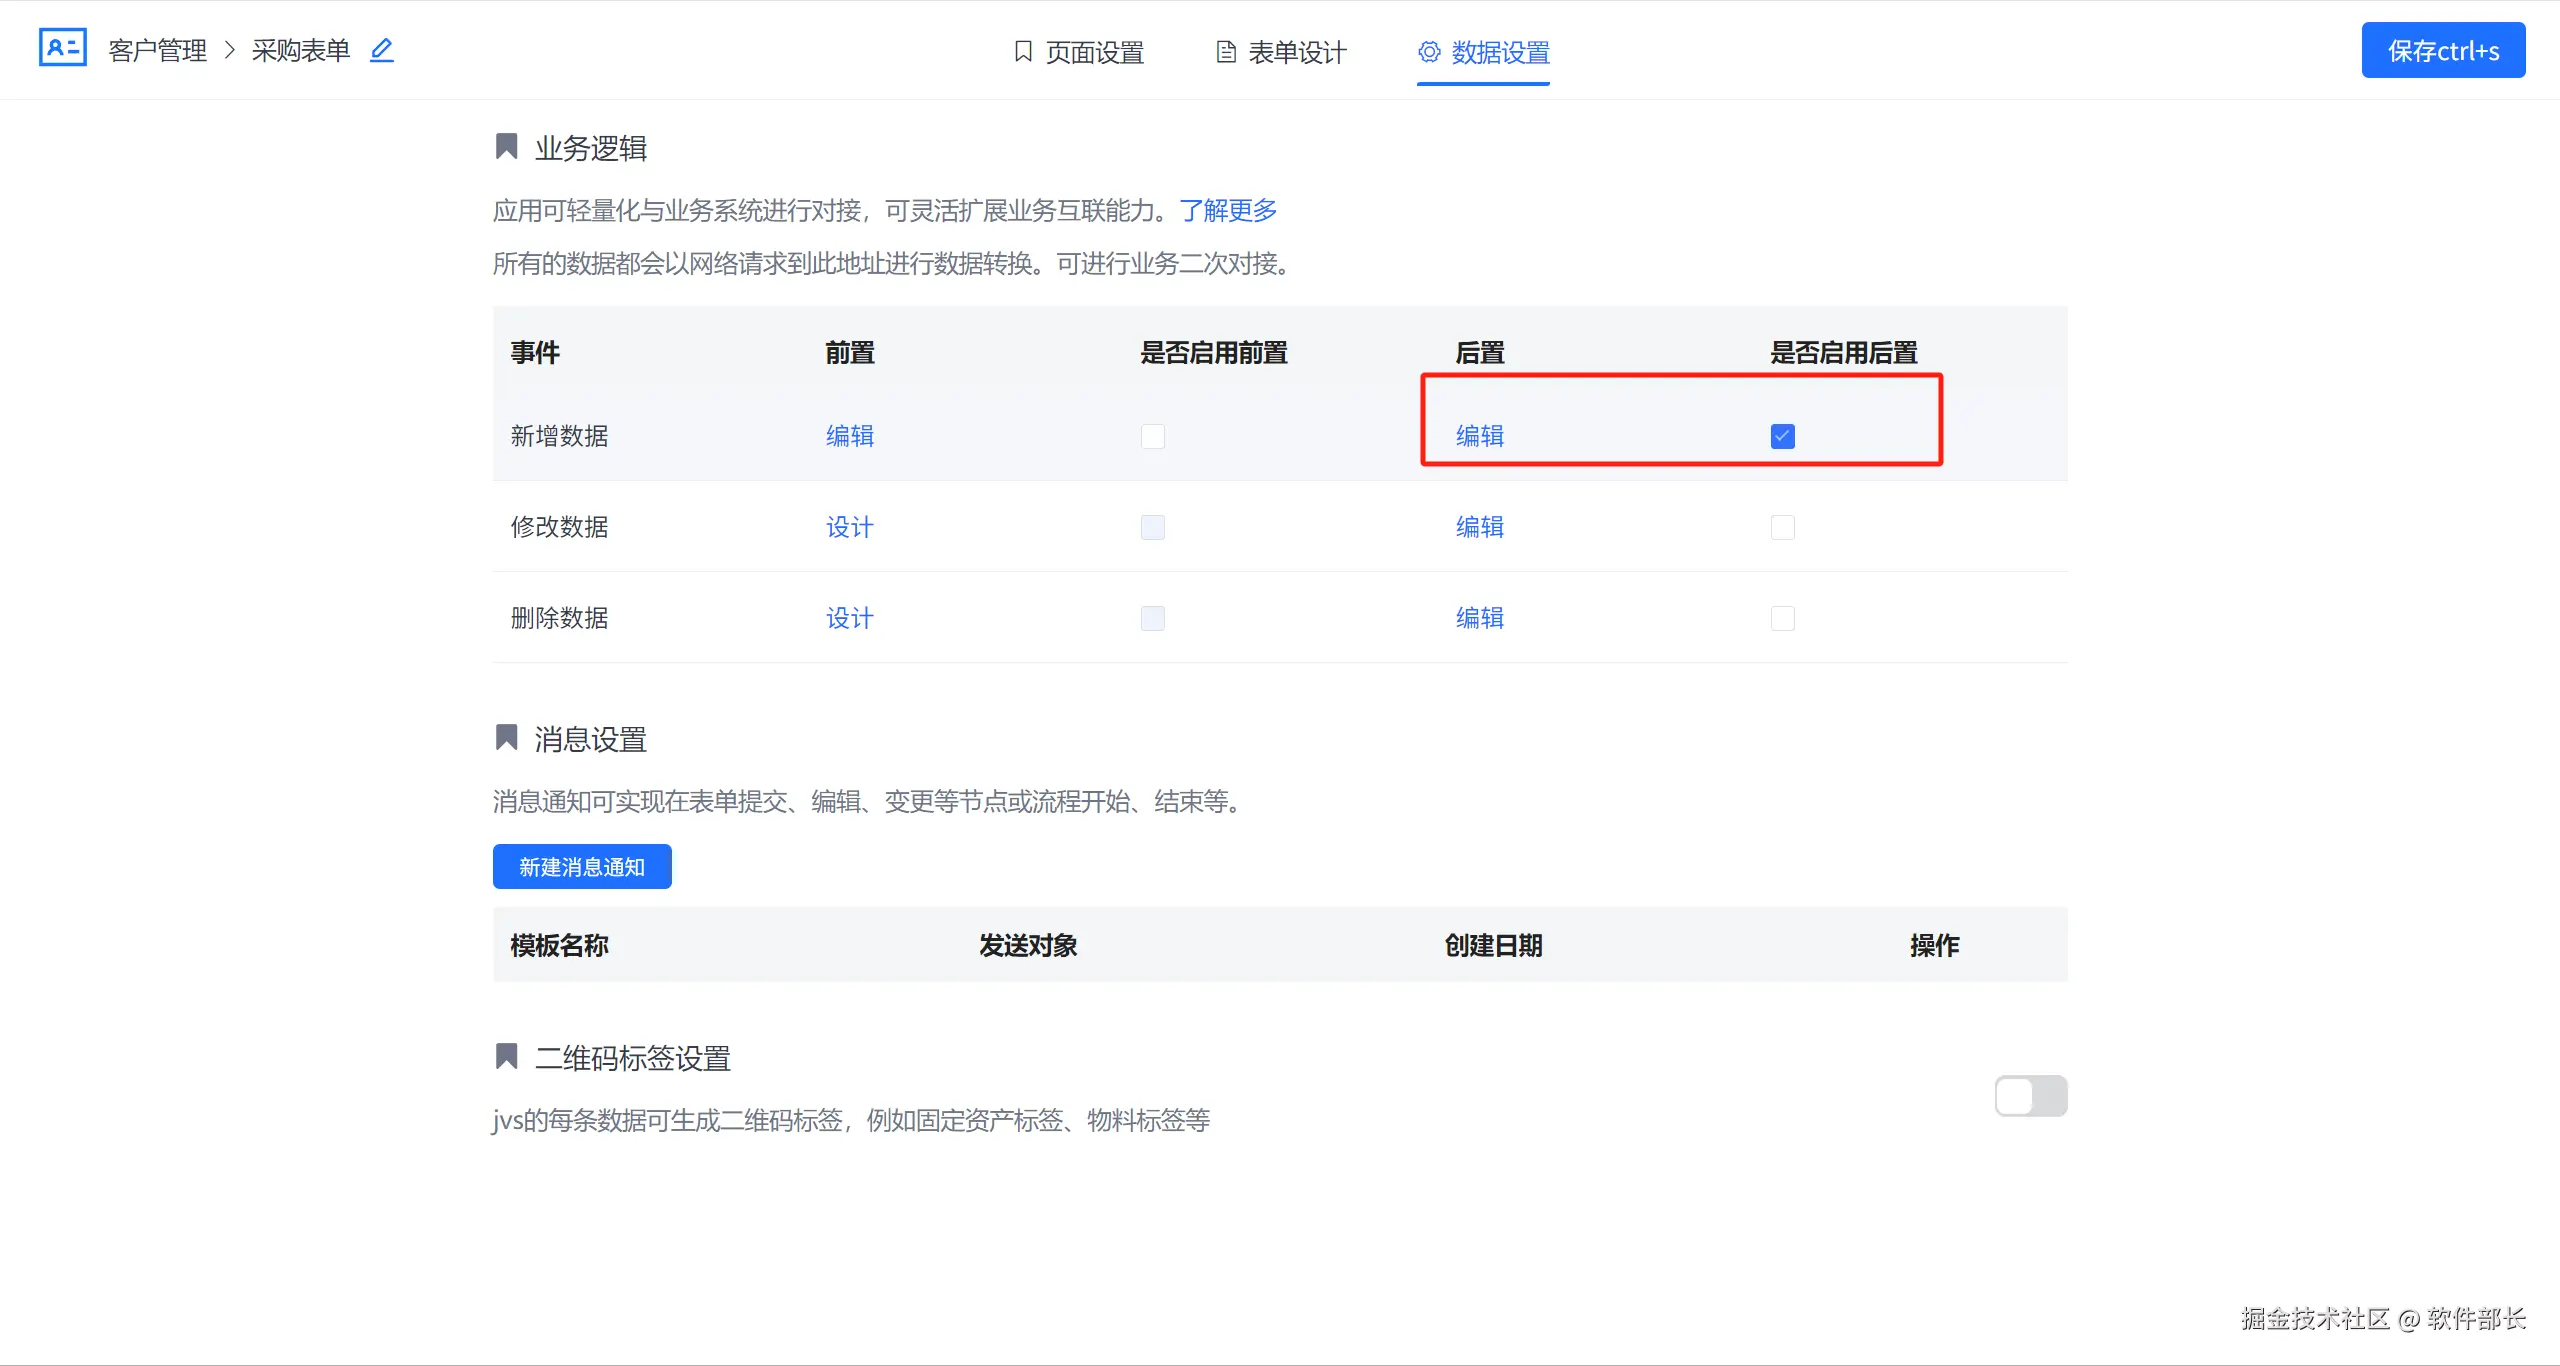Click the 保存ctrl+s button
This screenshot has width=2560, height=1366.
[x=2442, y=50]
